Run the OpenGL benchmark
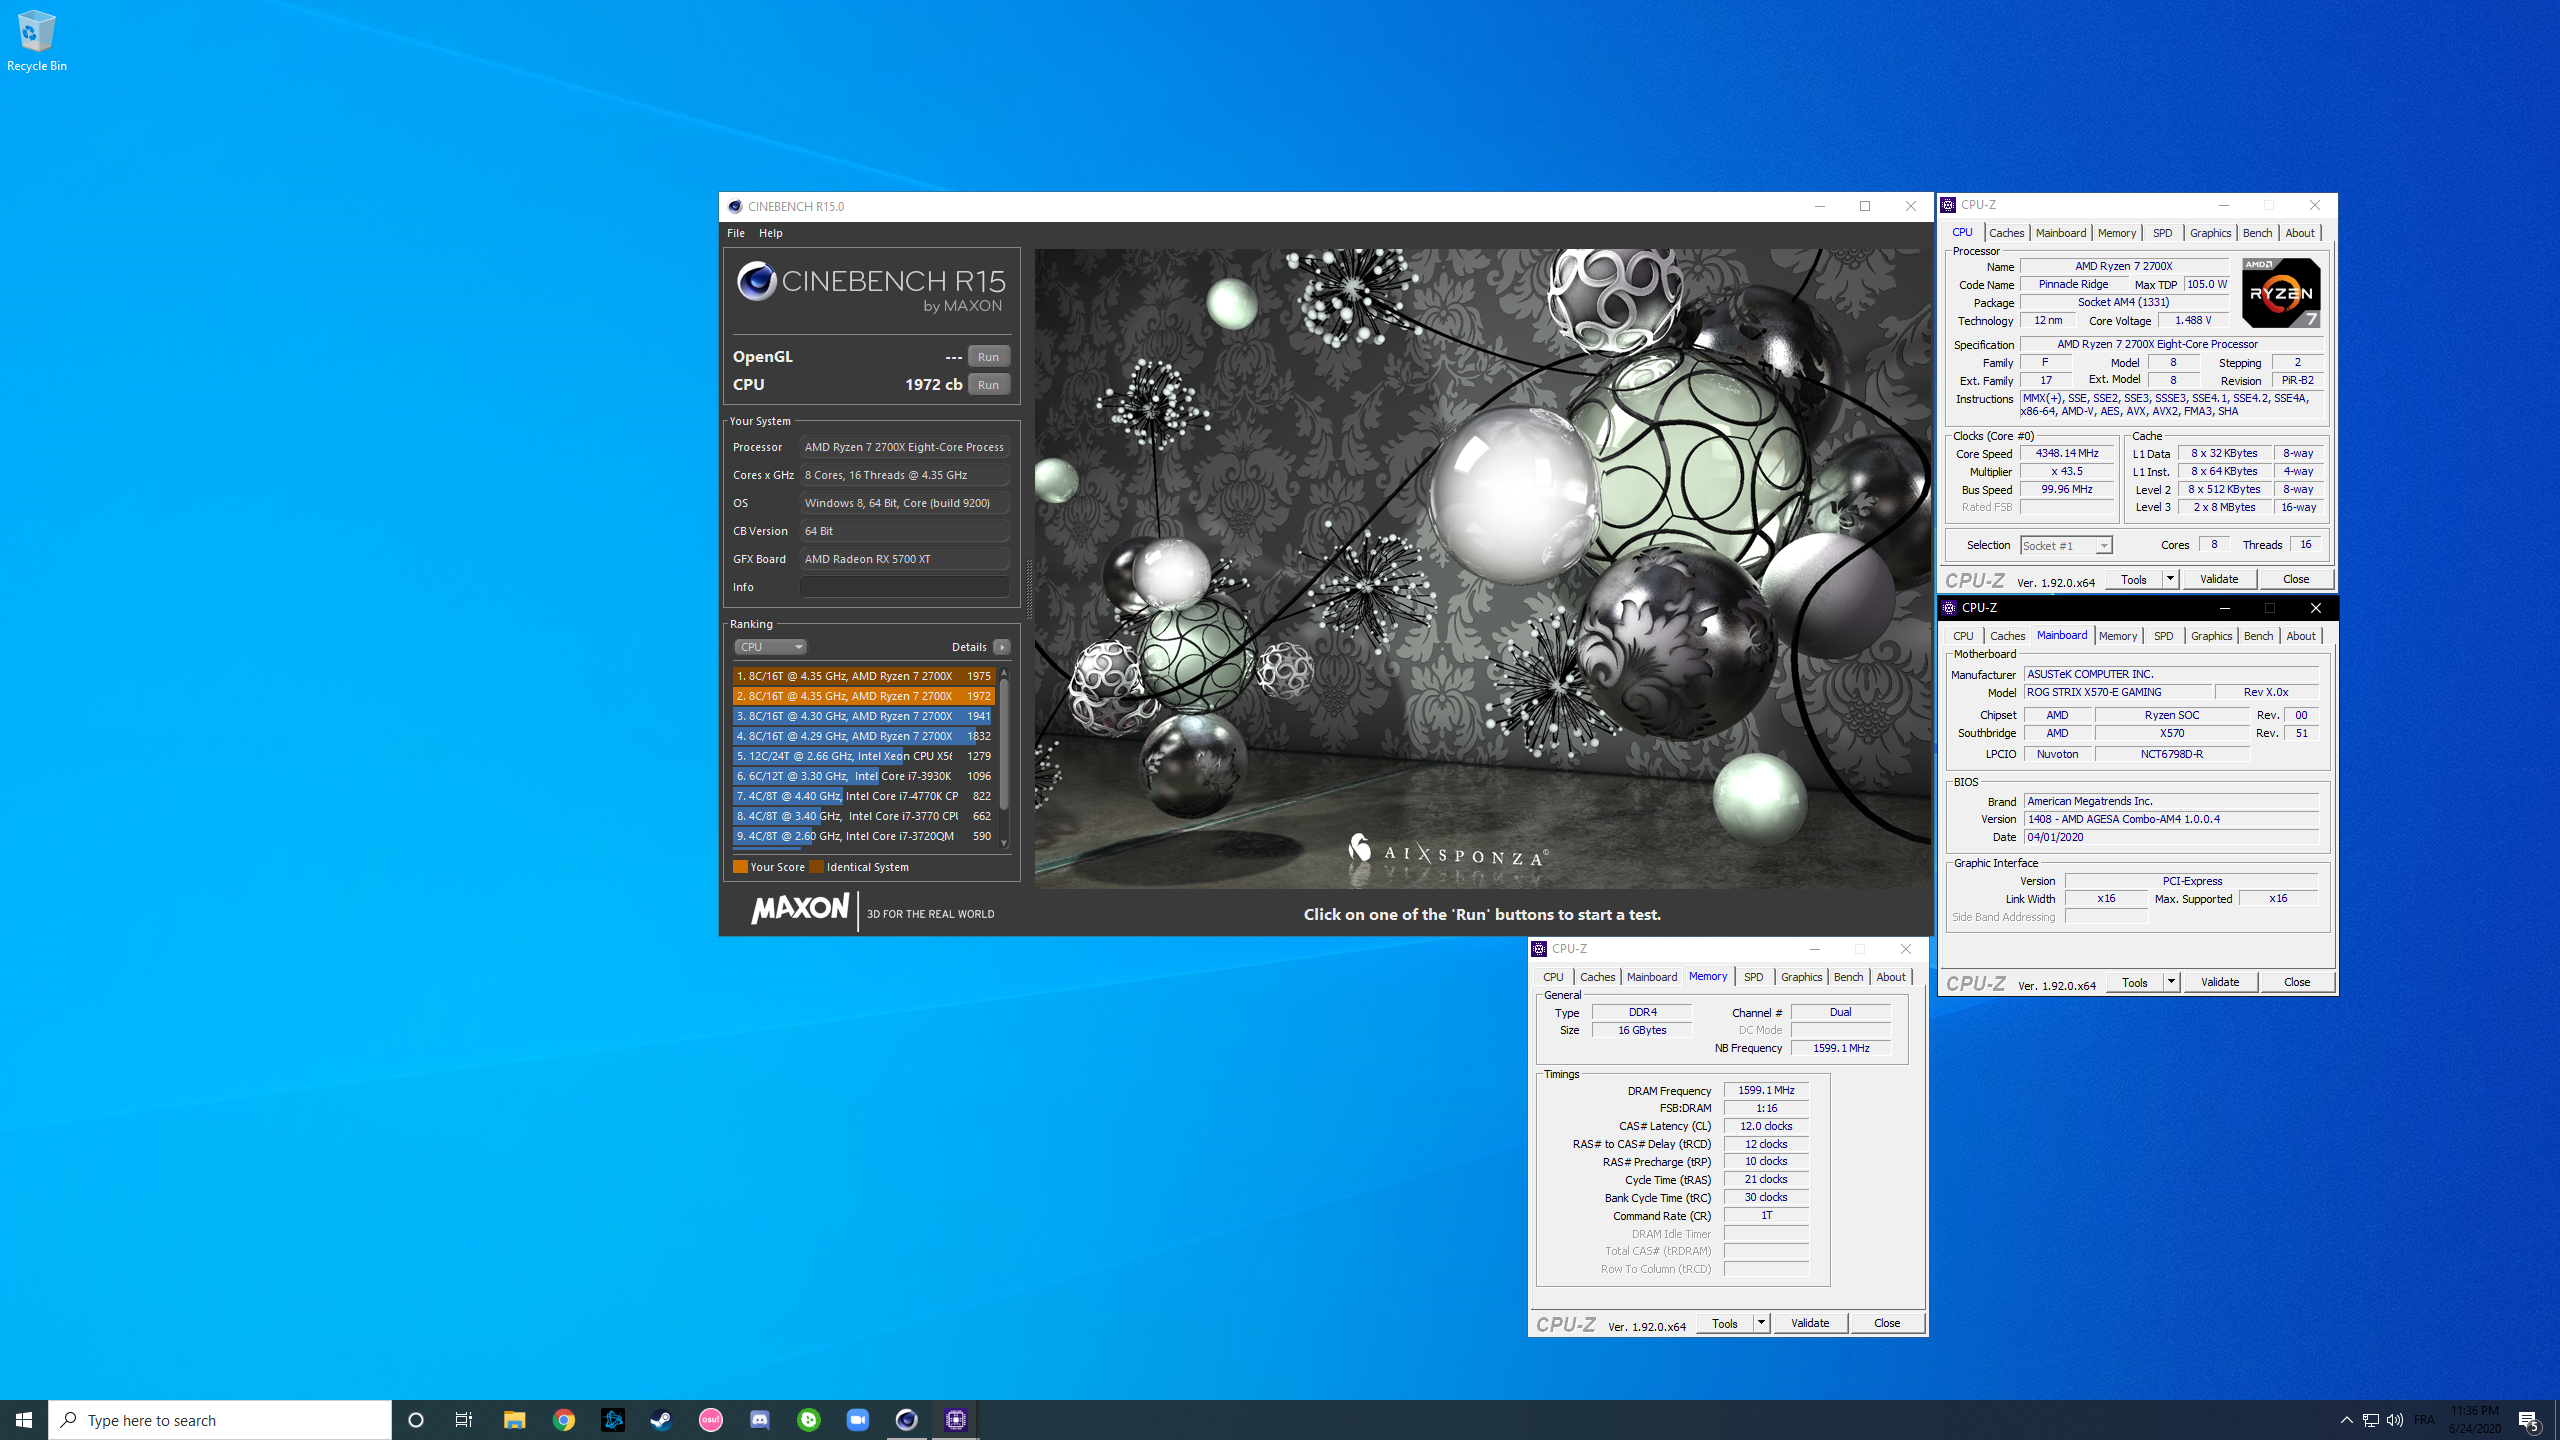This screenshot has width=2560, height=1440. [988, 357]
